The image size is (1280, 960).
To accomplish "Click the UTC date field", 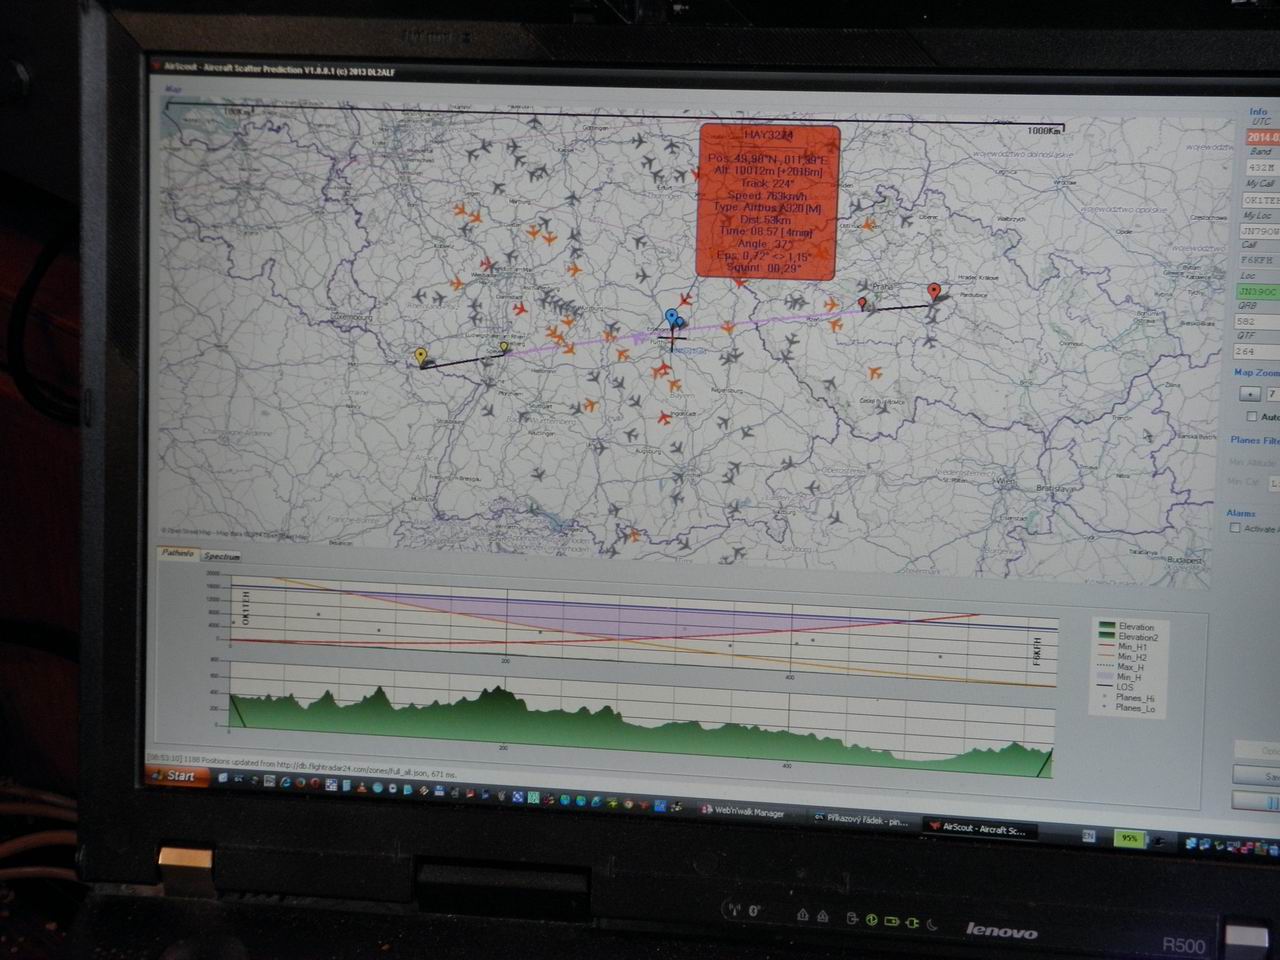I will click(x=1263, y=137).
